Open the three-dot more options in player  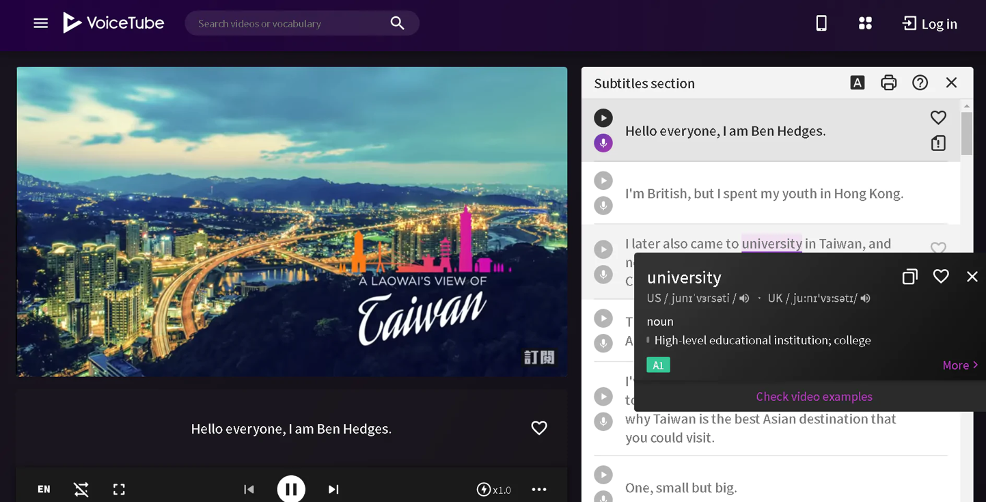pyautogui.click(x=539, y=489)
